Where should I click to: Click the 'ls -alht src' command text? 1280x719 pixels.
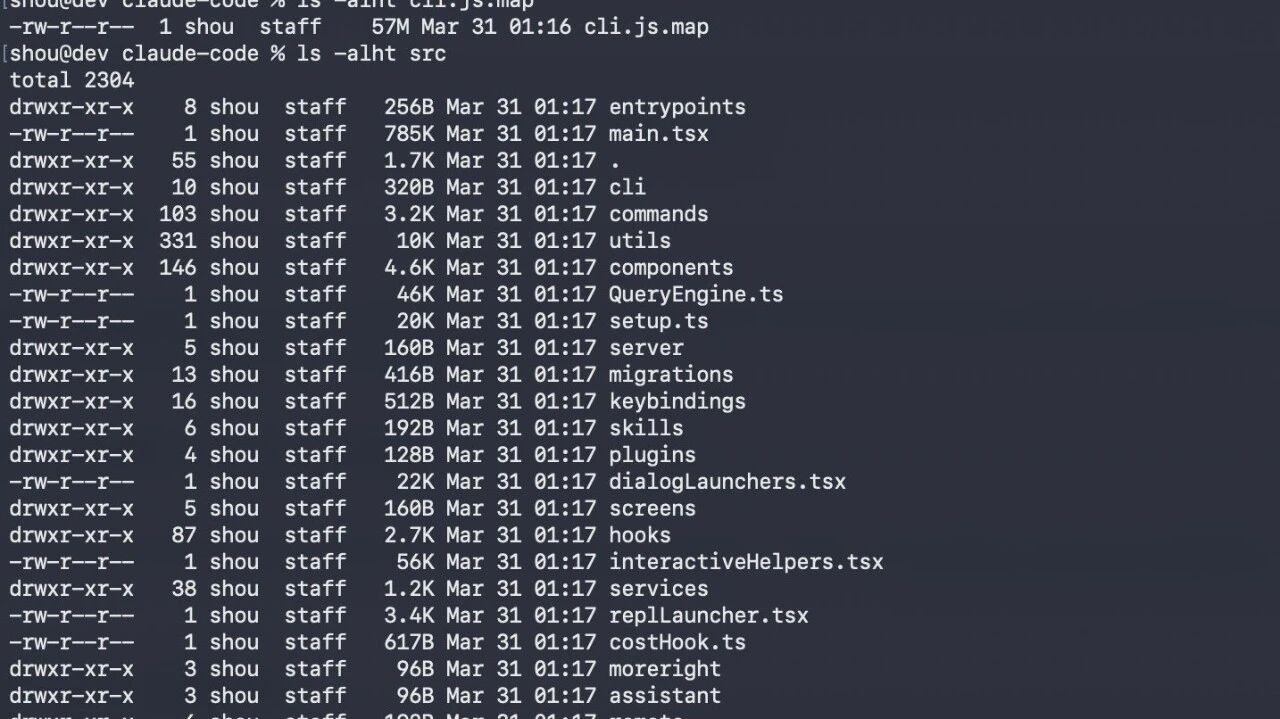click(x=371, y=54)
